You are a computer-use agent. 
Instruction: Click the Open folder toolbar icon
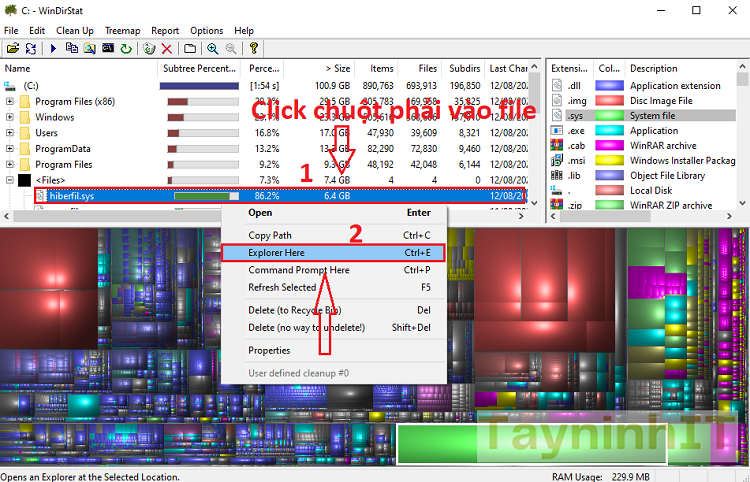tap(12, 48)
